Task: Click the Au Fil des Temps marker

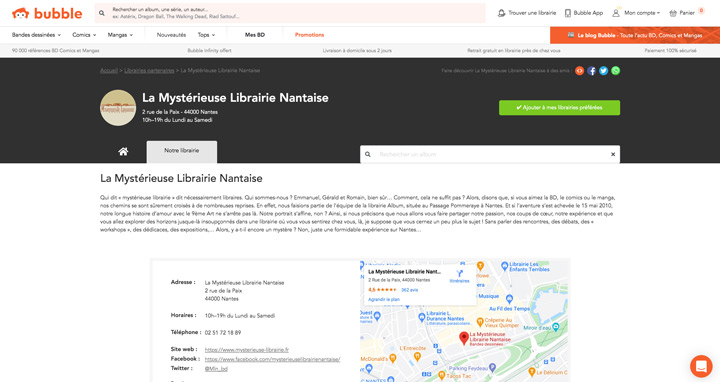Action: [509, 299]
